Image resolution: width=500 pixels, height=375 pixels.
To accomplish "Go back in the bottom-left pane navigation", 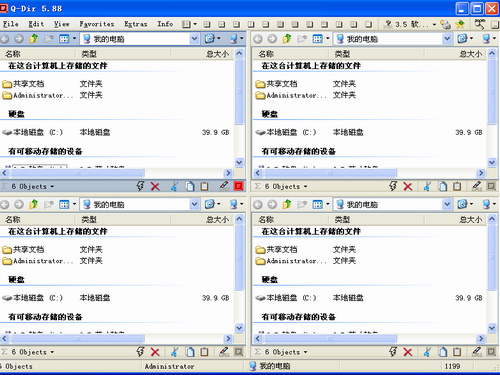I will 5,204.
